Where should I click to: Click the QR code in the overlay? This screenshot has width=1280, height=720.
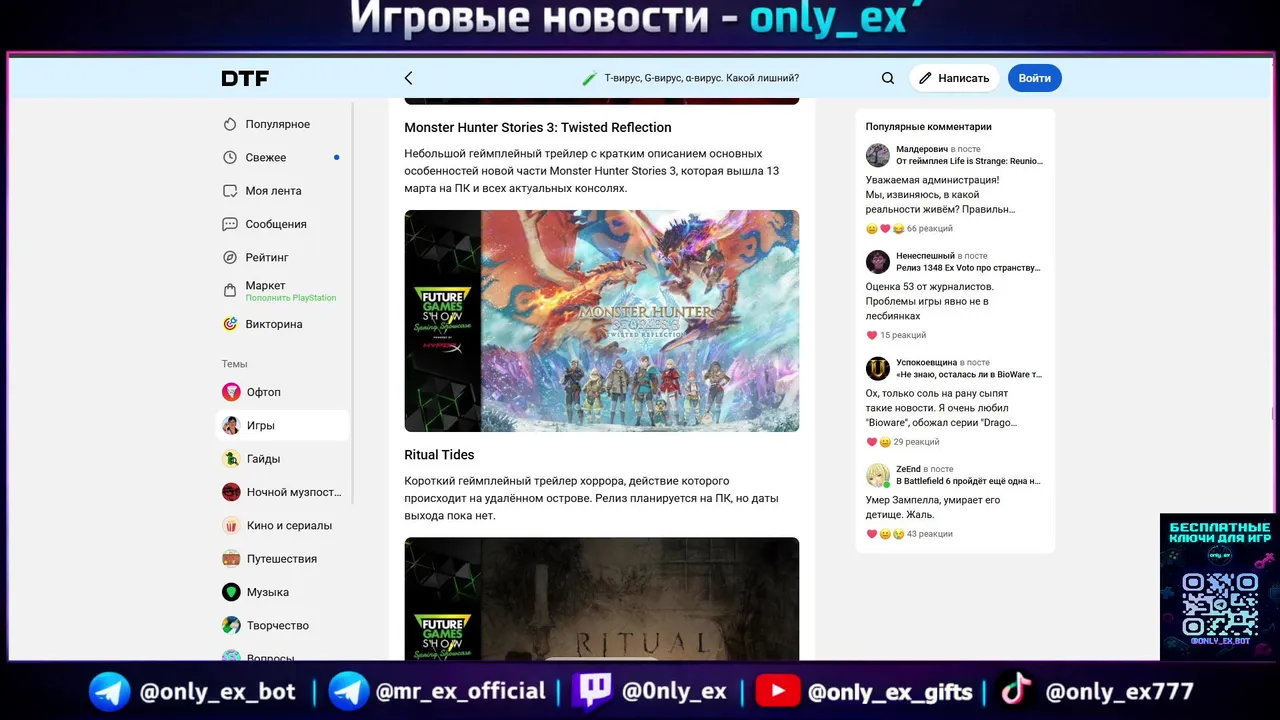(1219, 603)
